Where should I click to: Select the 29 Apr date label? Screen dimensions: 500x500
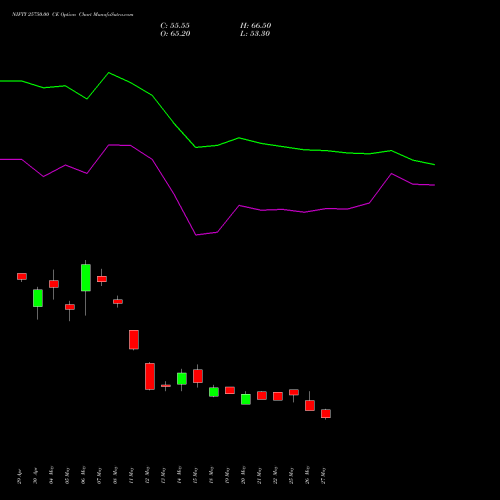pyautogui.click(x=19, y=476)
